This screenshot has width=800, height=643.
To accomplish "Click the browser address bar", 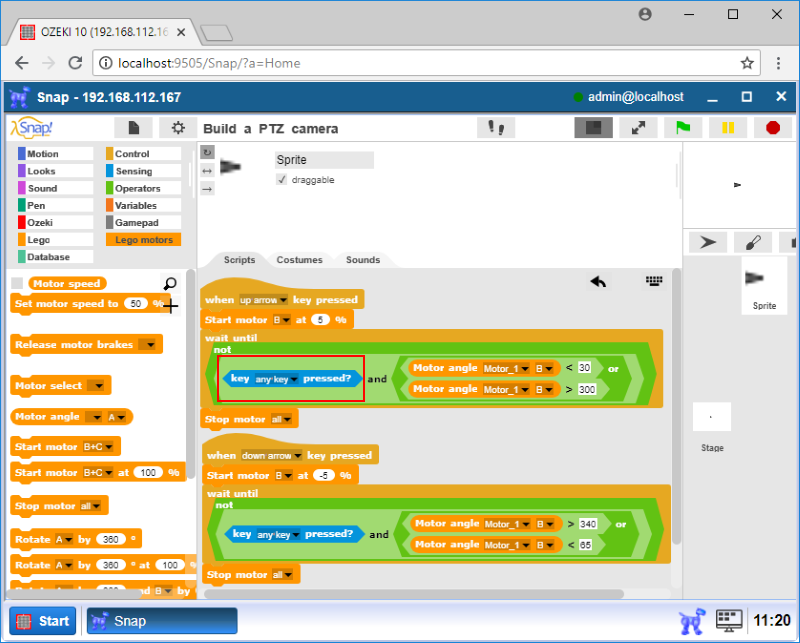I will [x=426, y=63].
